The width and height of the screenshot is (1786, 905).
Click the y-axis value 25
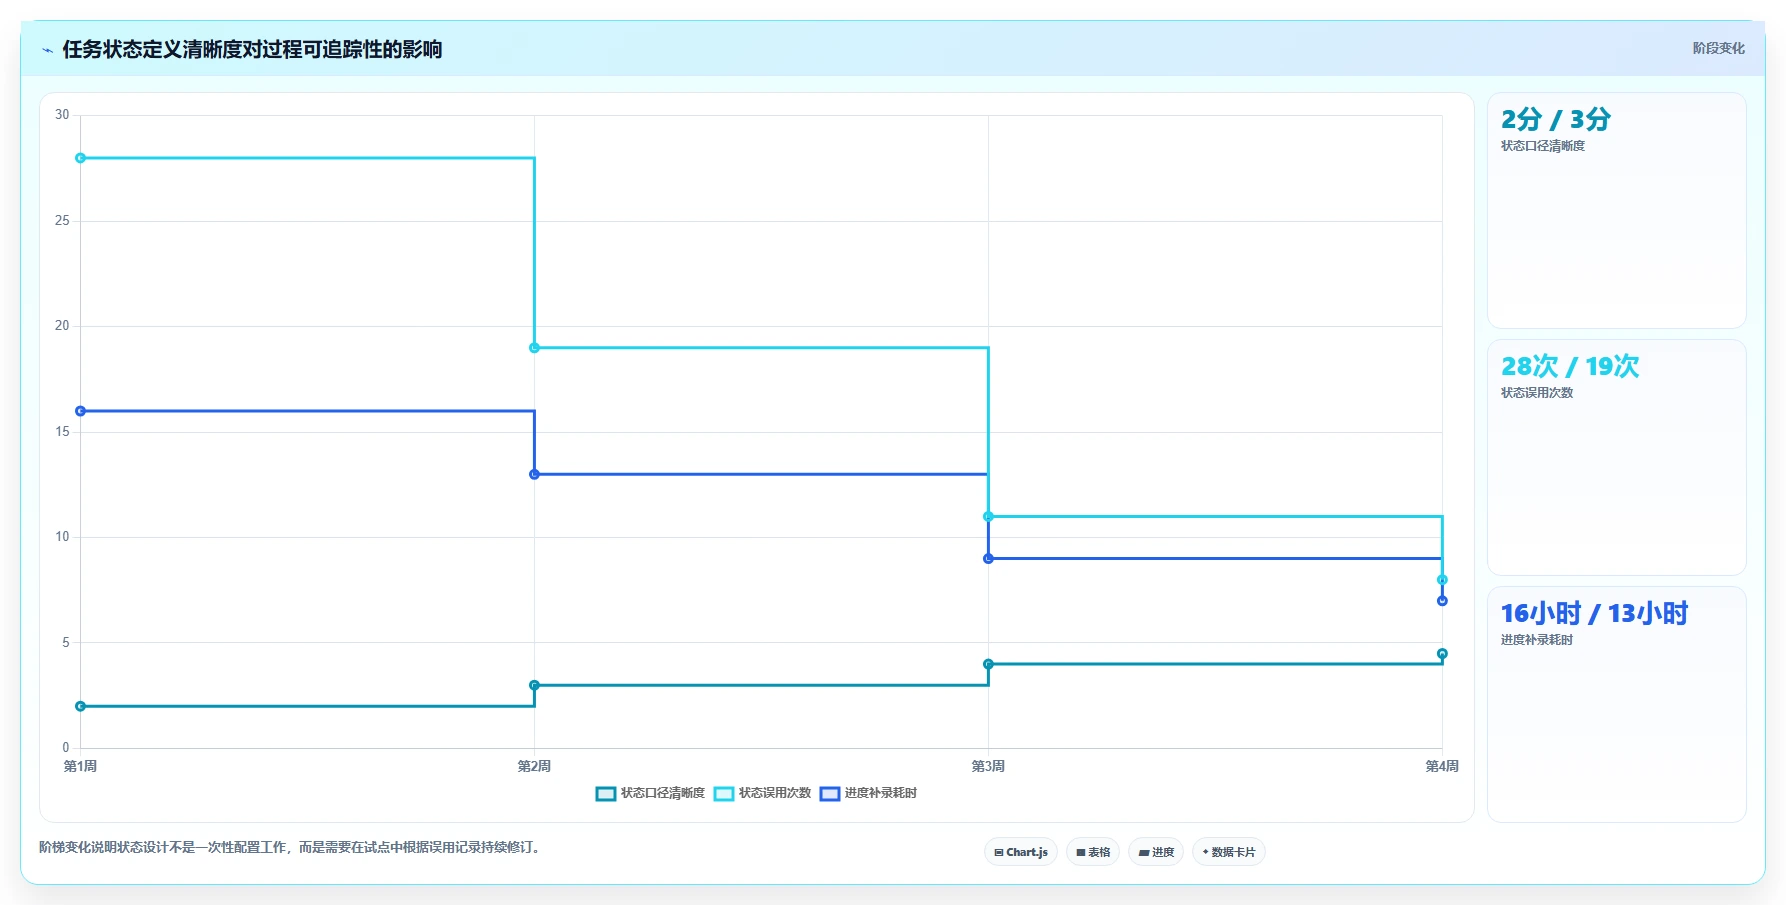tap(62, 221)
